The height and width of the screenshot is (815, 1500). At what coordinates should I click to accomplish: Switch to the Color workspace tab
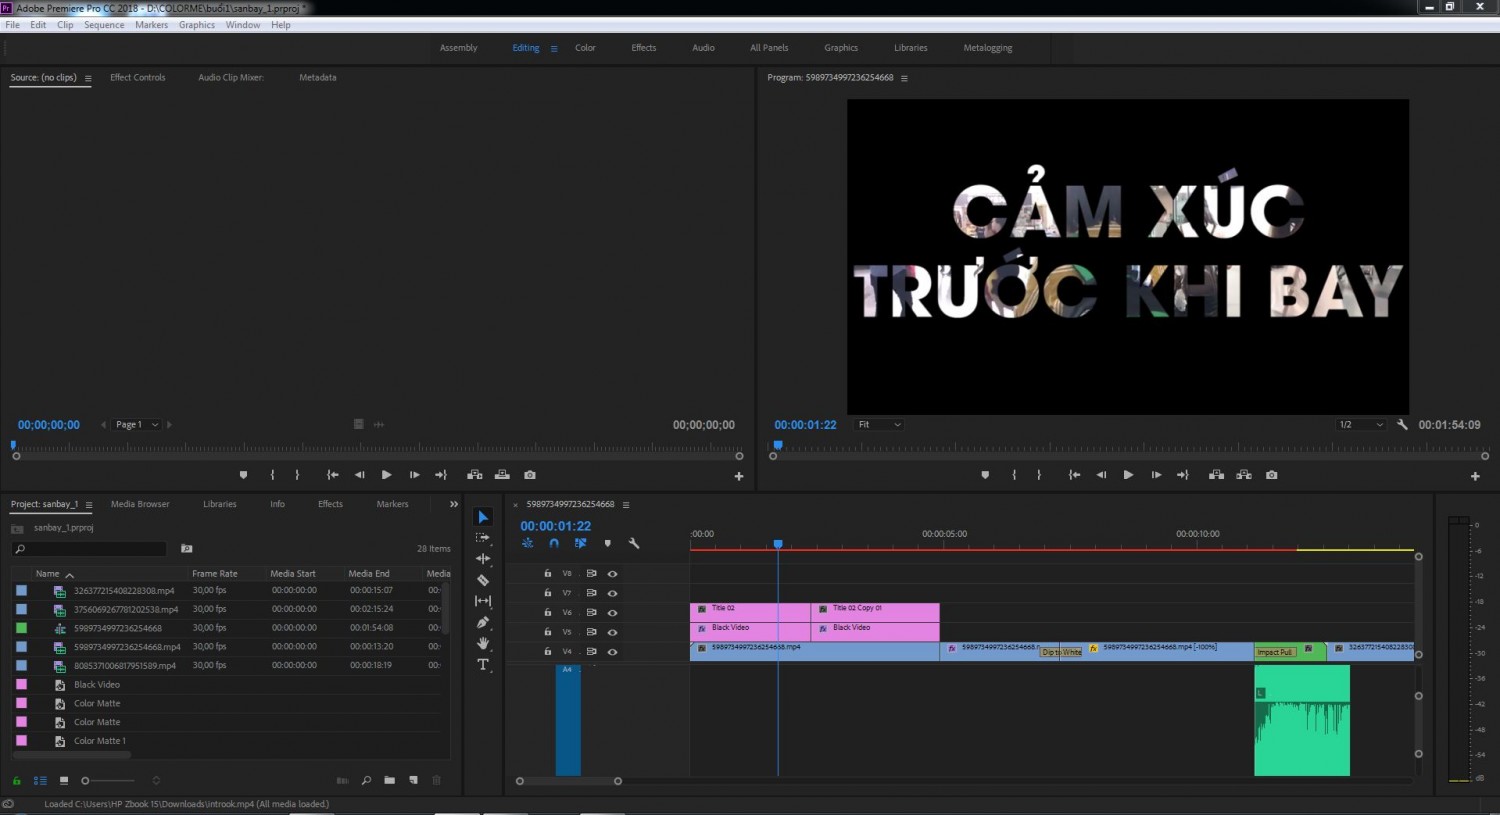tap(585, 48)
